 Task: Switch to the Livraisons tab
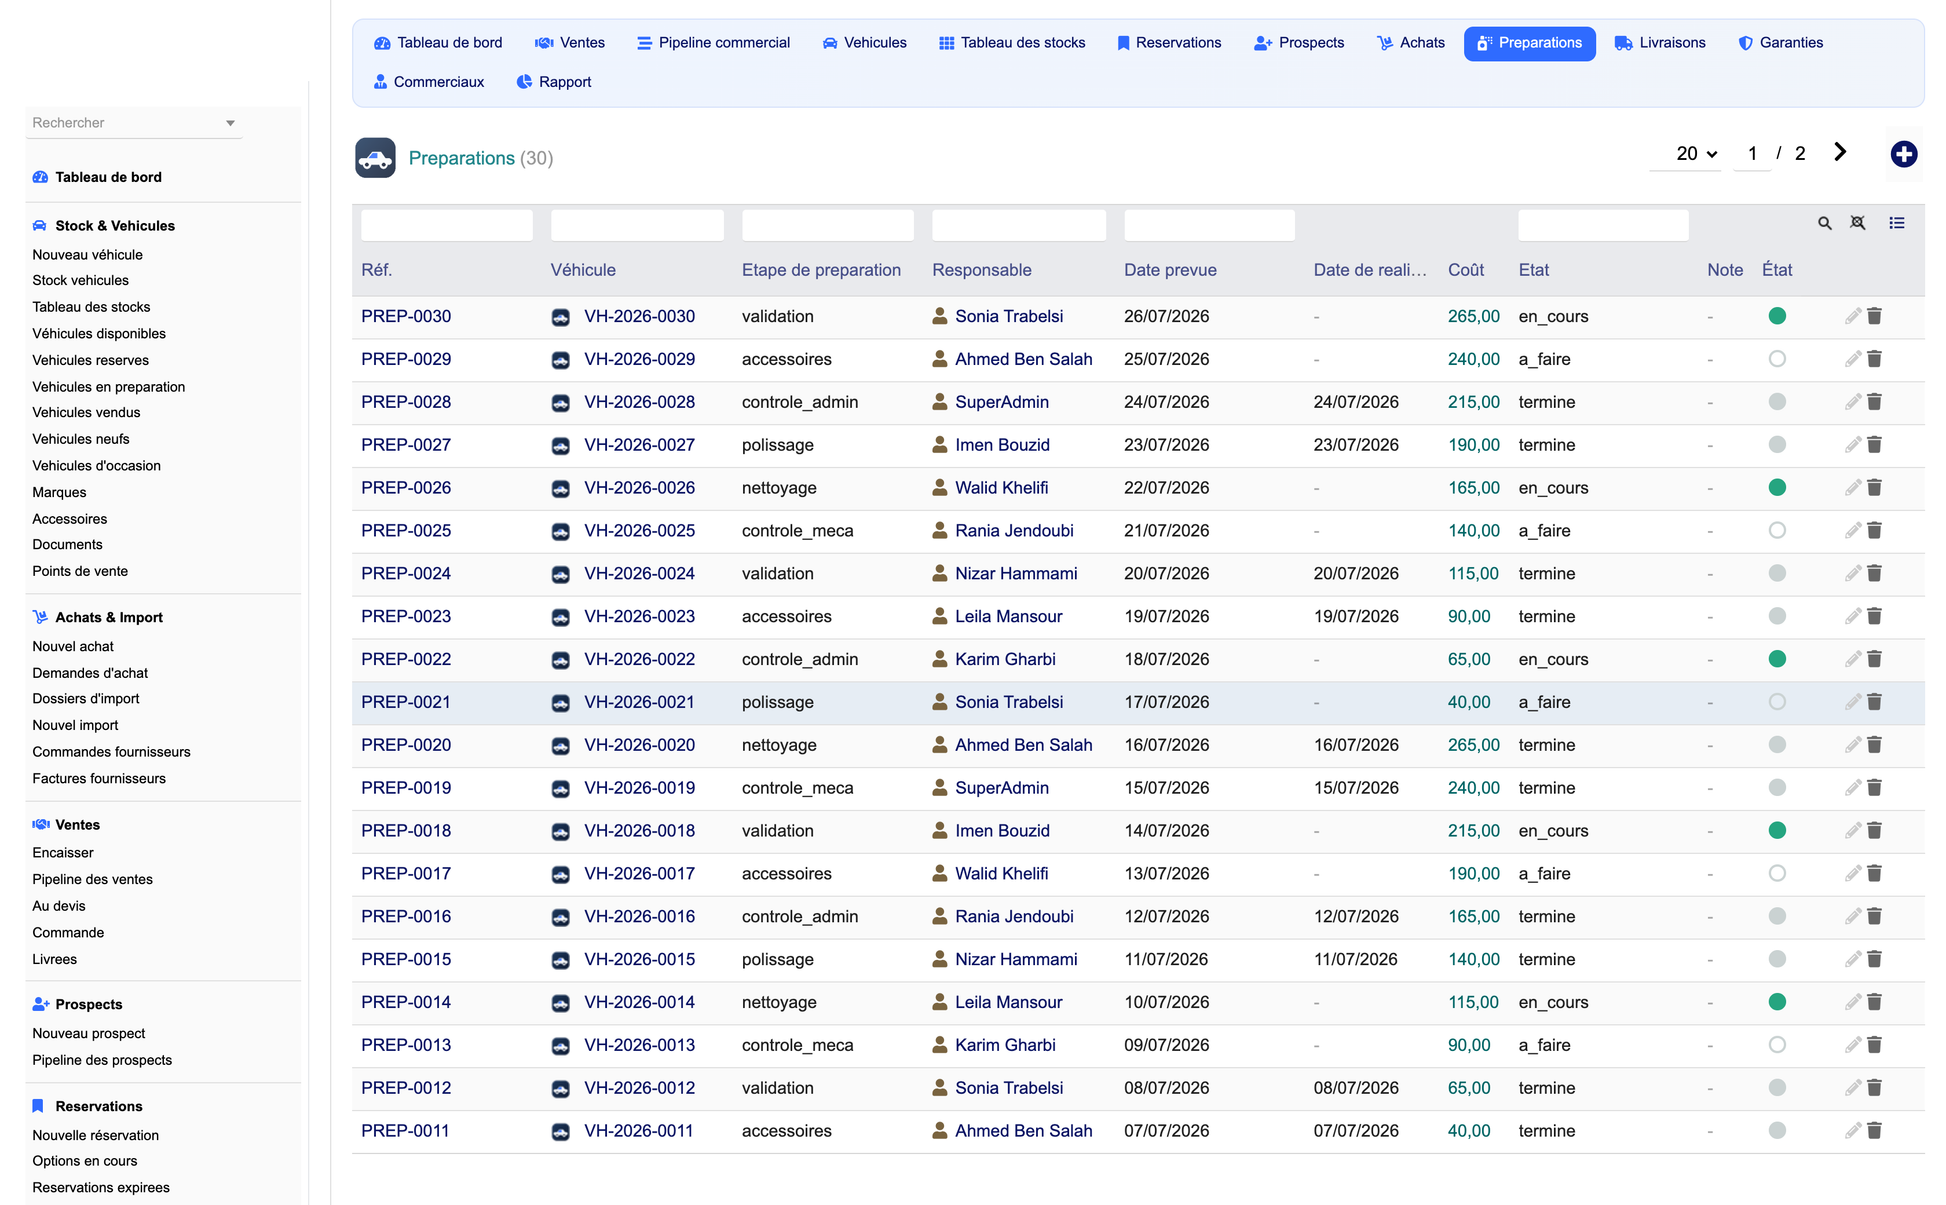pos(1659,43)
